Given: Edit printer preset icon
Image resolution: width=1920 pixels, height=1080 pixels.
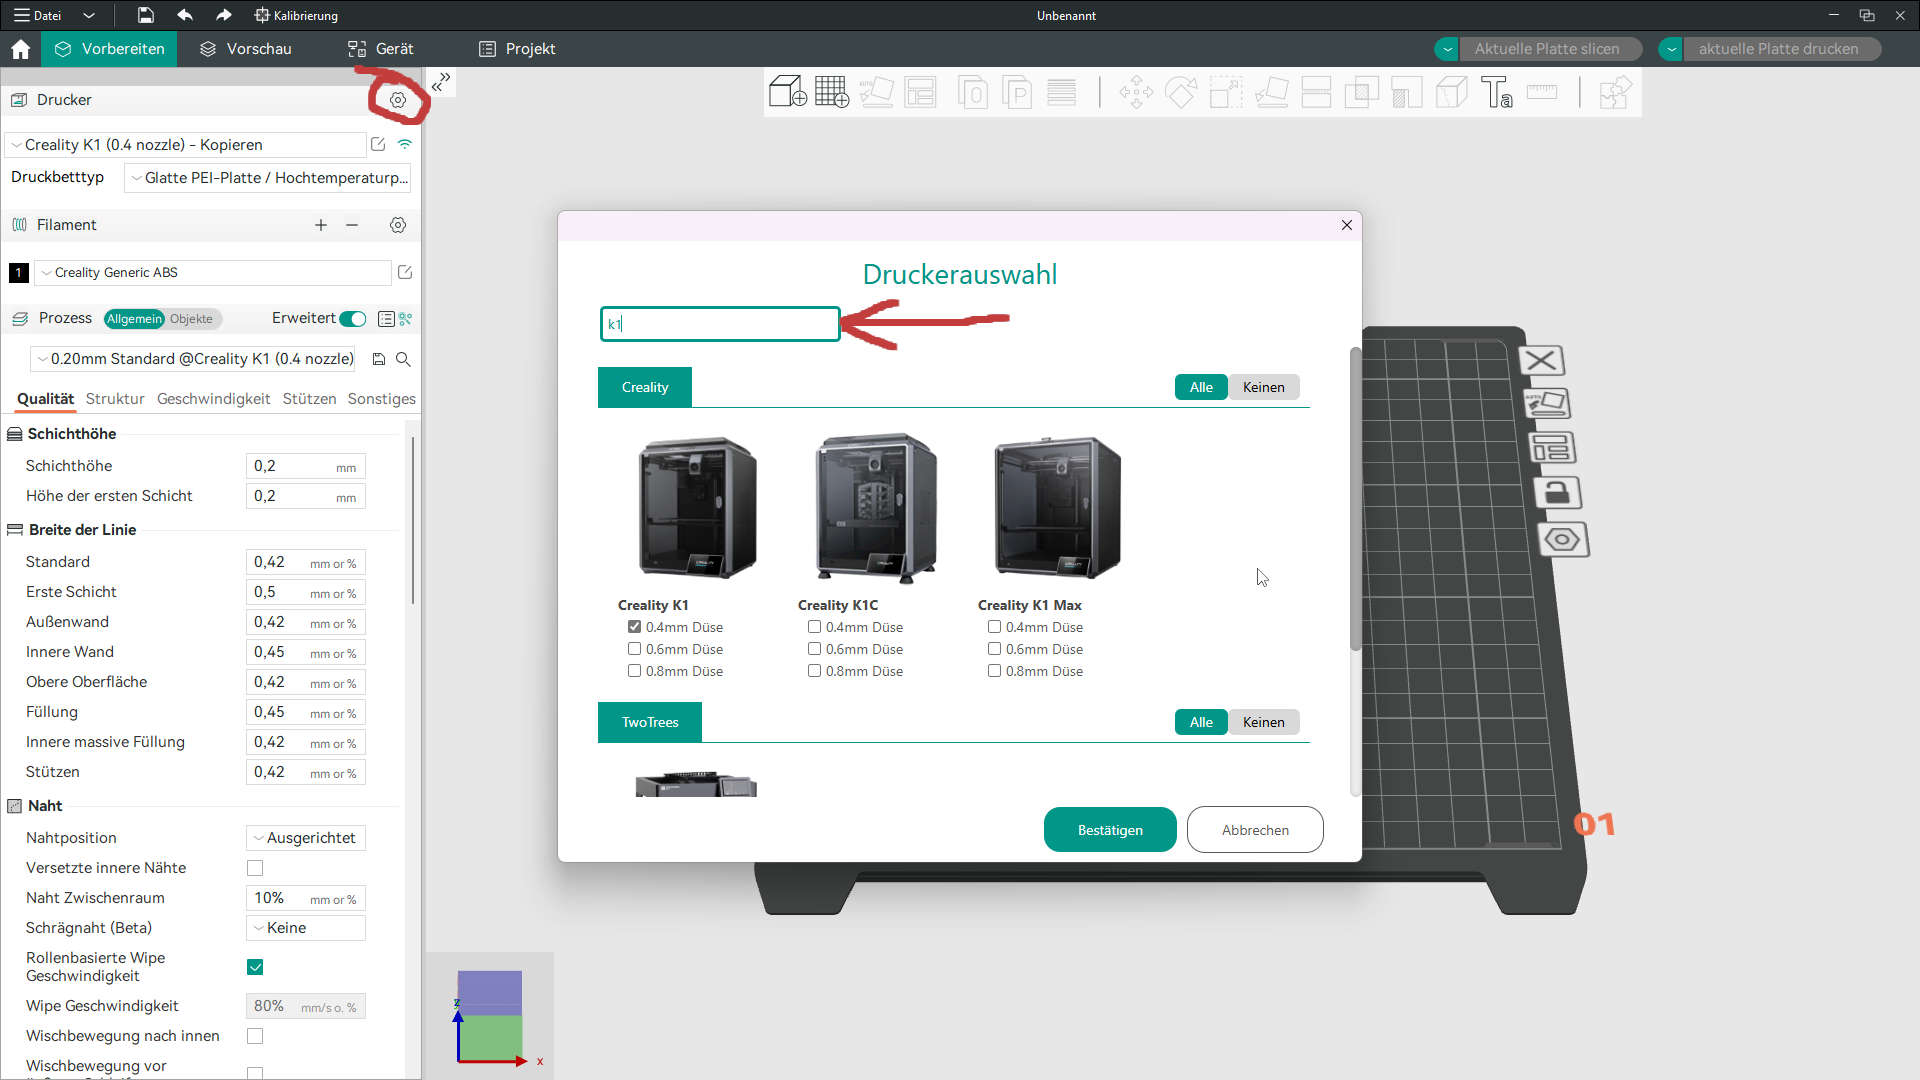Looking at the screenshot, I should [378, 144].
